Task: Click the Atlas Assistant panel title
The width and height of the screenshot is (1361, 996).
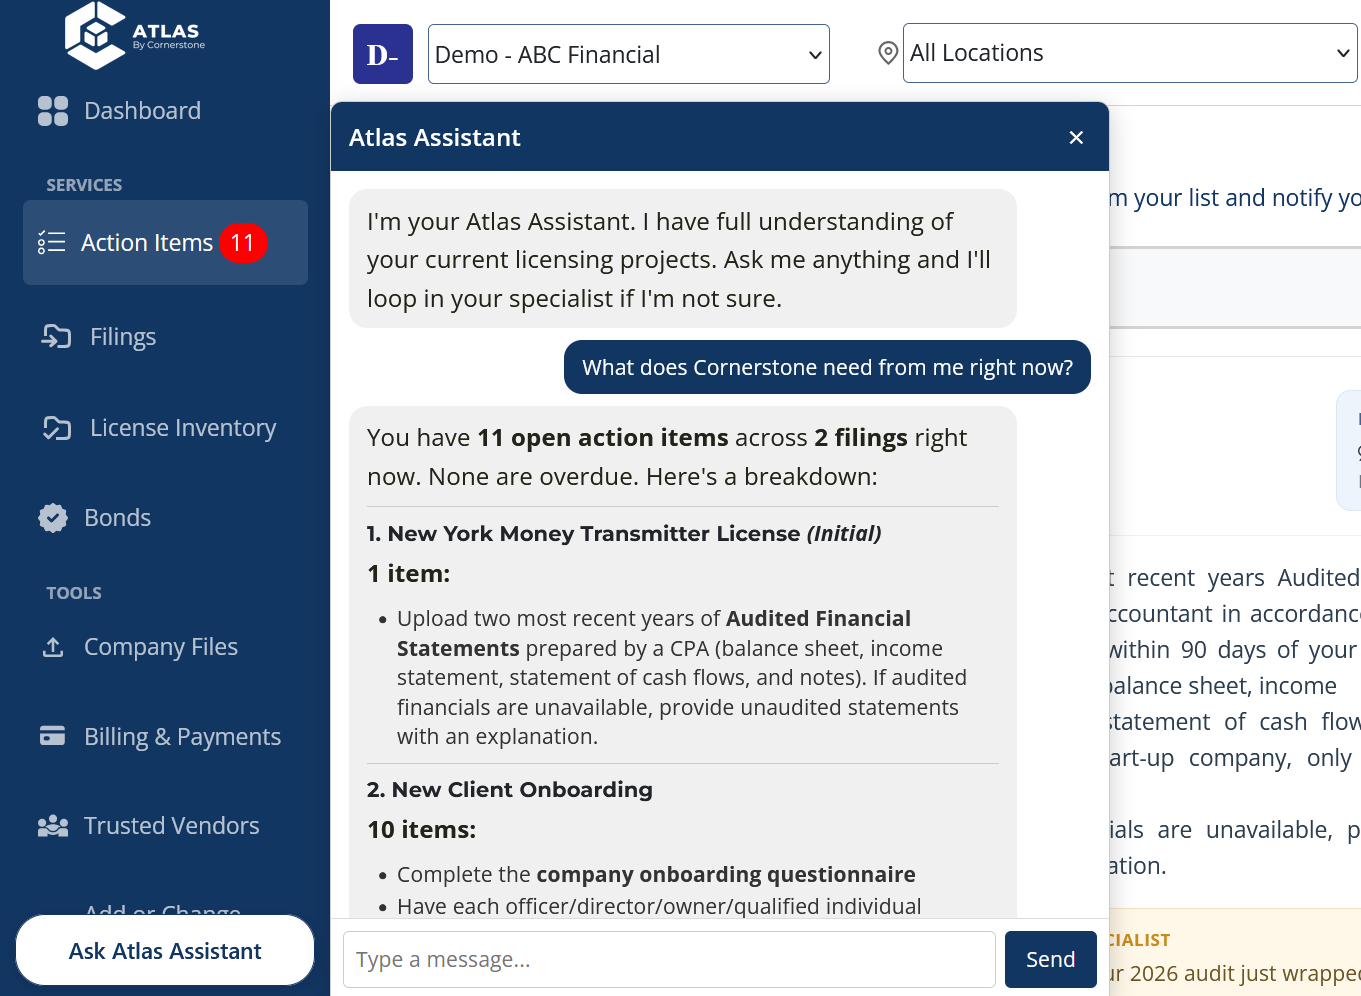Action: coord(435,138)
